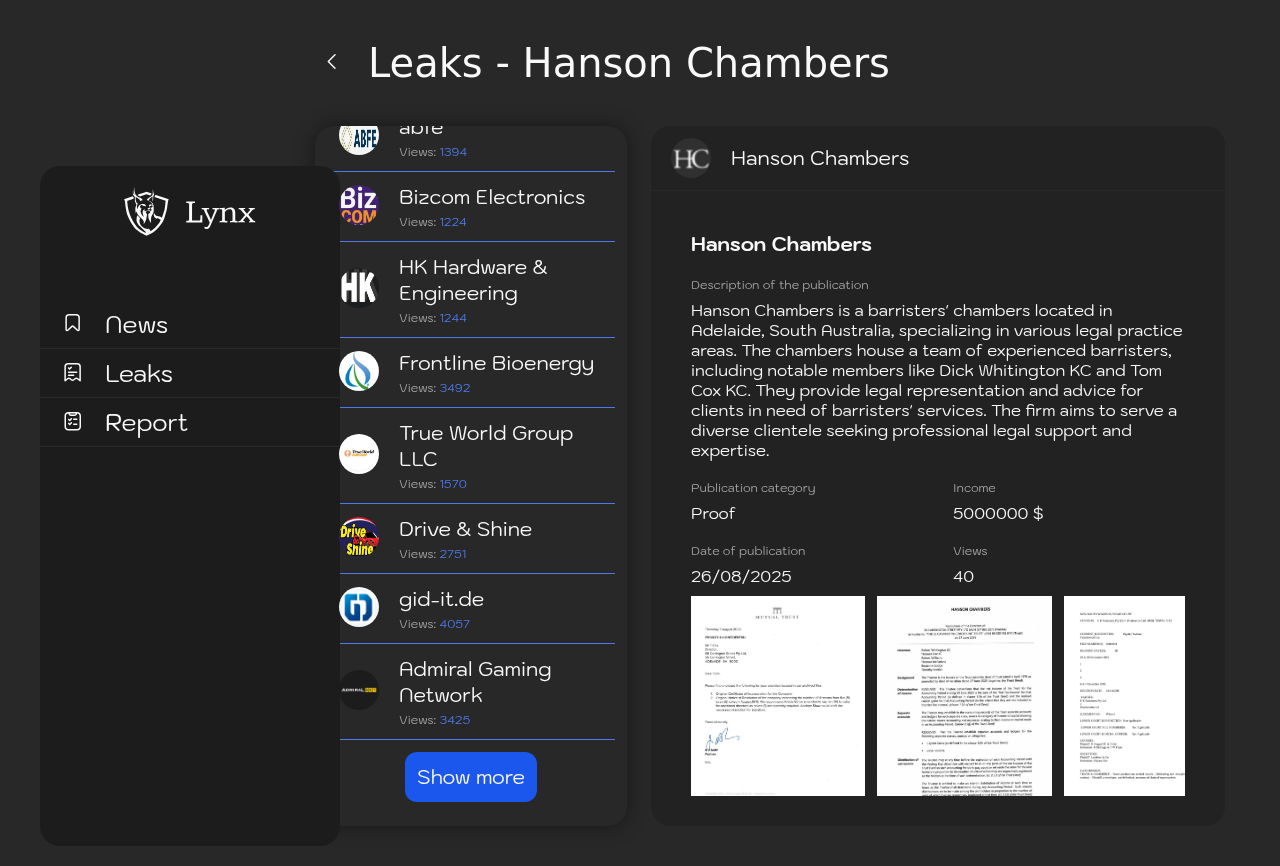Click the view count 2751
Viewport: 1280px width, 866px height.
coord(453,554)
